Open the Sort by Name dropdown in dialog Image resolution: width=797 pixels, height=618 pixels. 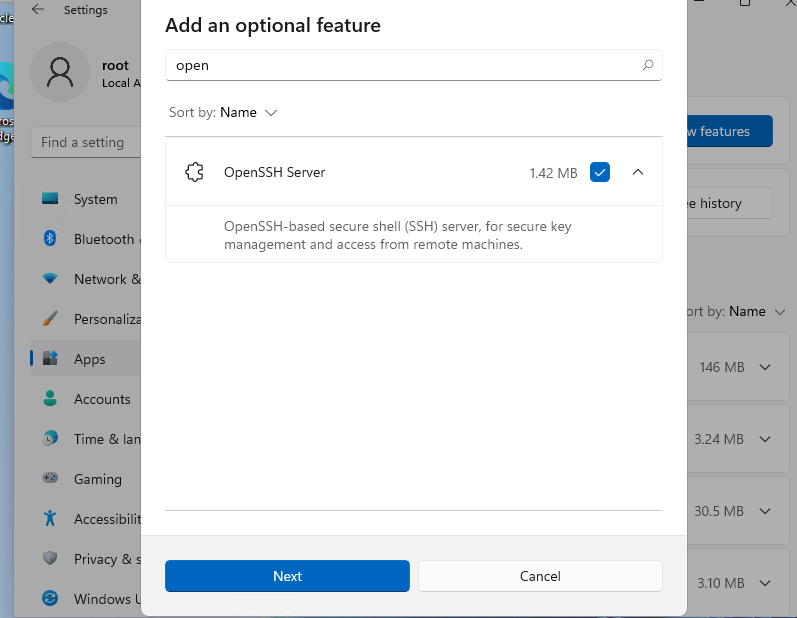pyautogui.click(x=223, y=112)
